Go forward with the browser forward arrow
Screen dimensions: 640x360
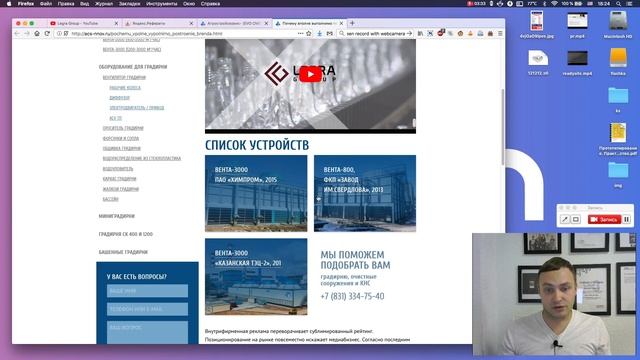click(x=27, y=33)
